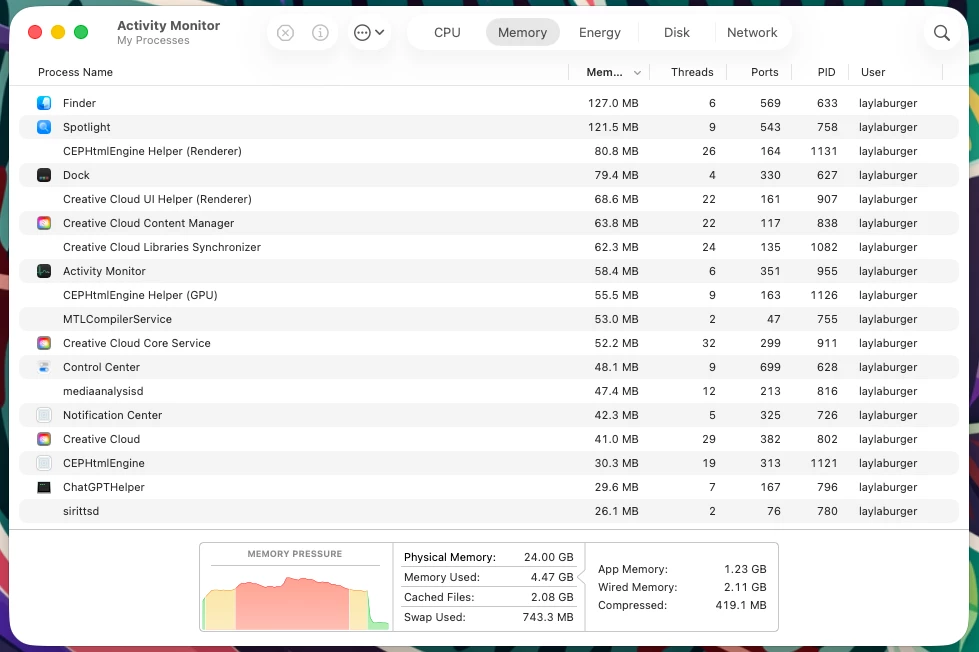Viewport: 979px width, 652px height.
Task: Switch to the Energy tab
Action: [x=599, y=32]
